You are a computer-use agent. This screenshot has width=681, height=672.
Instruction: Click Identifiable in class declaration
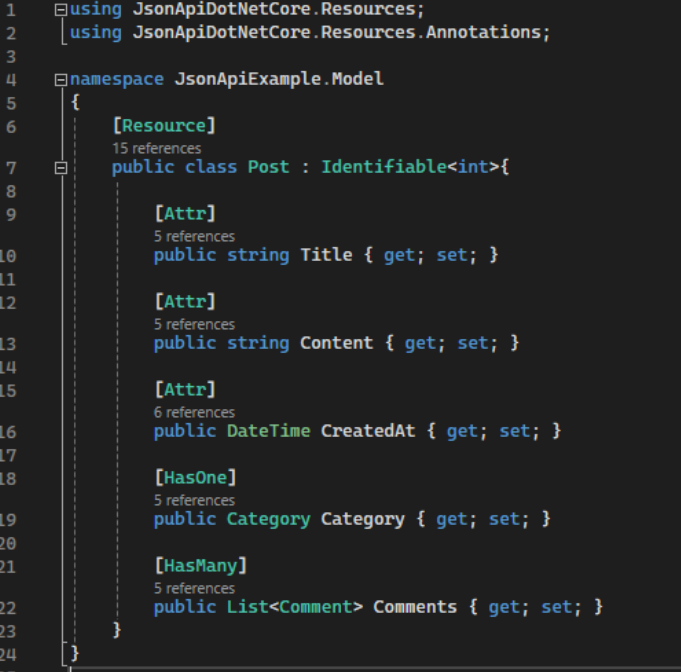coord(384,167)
